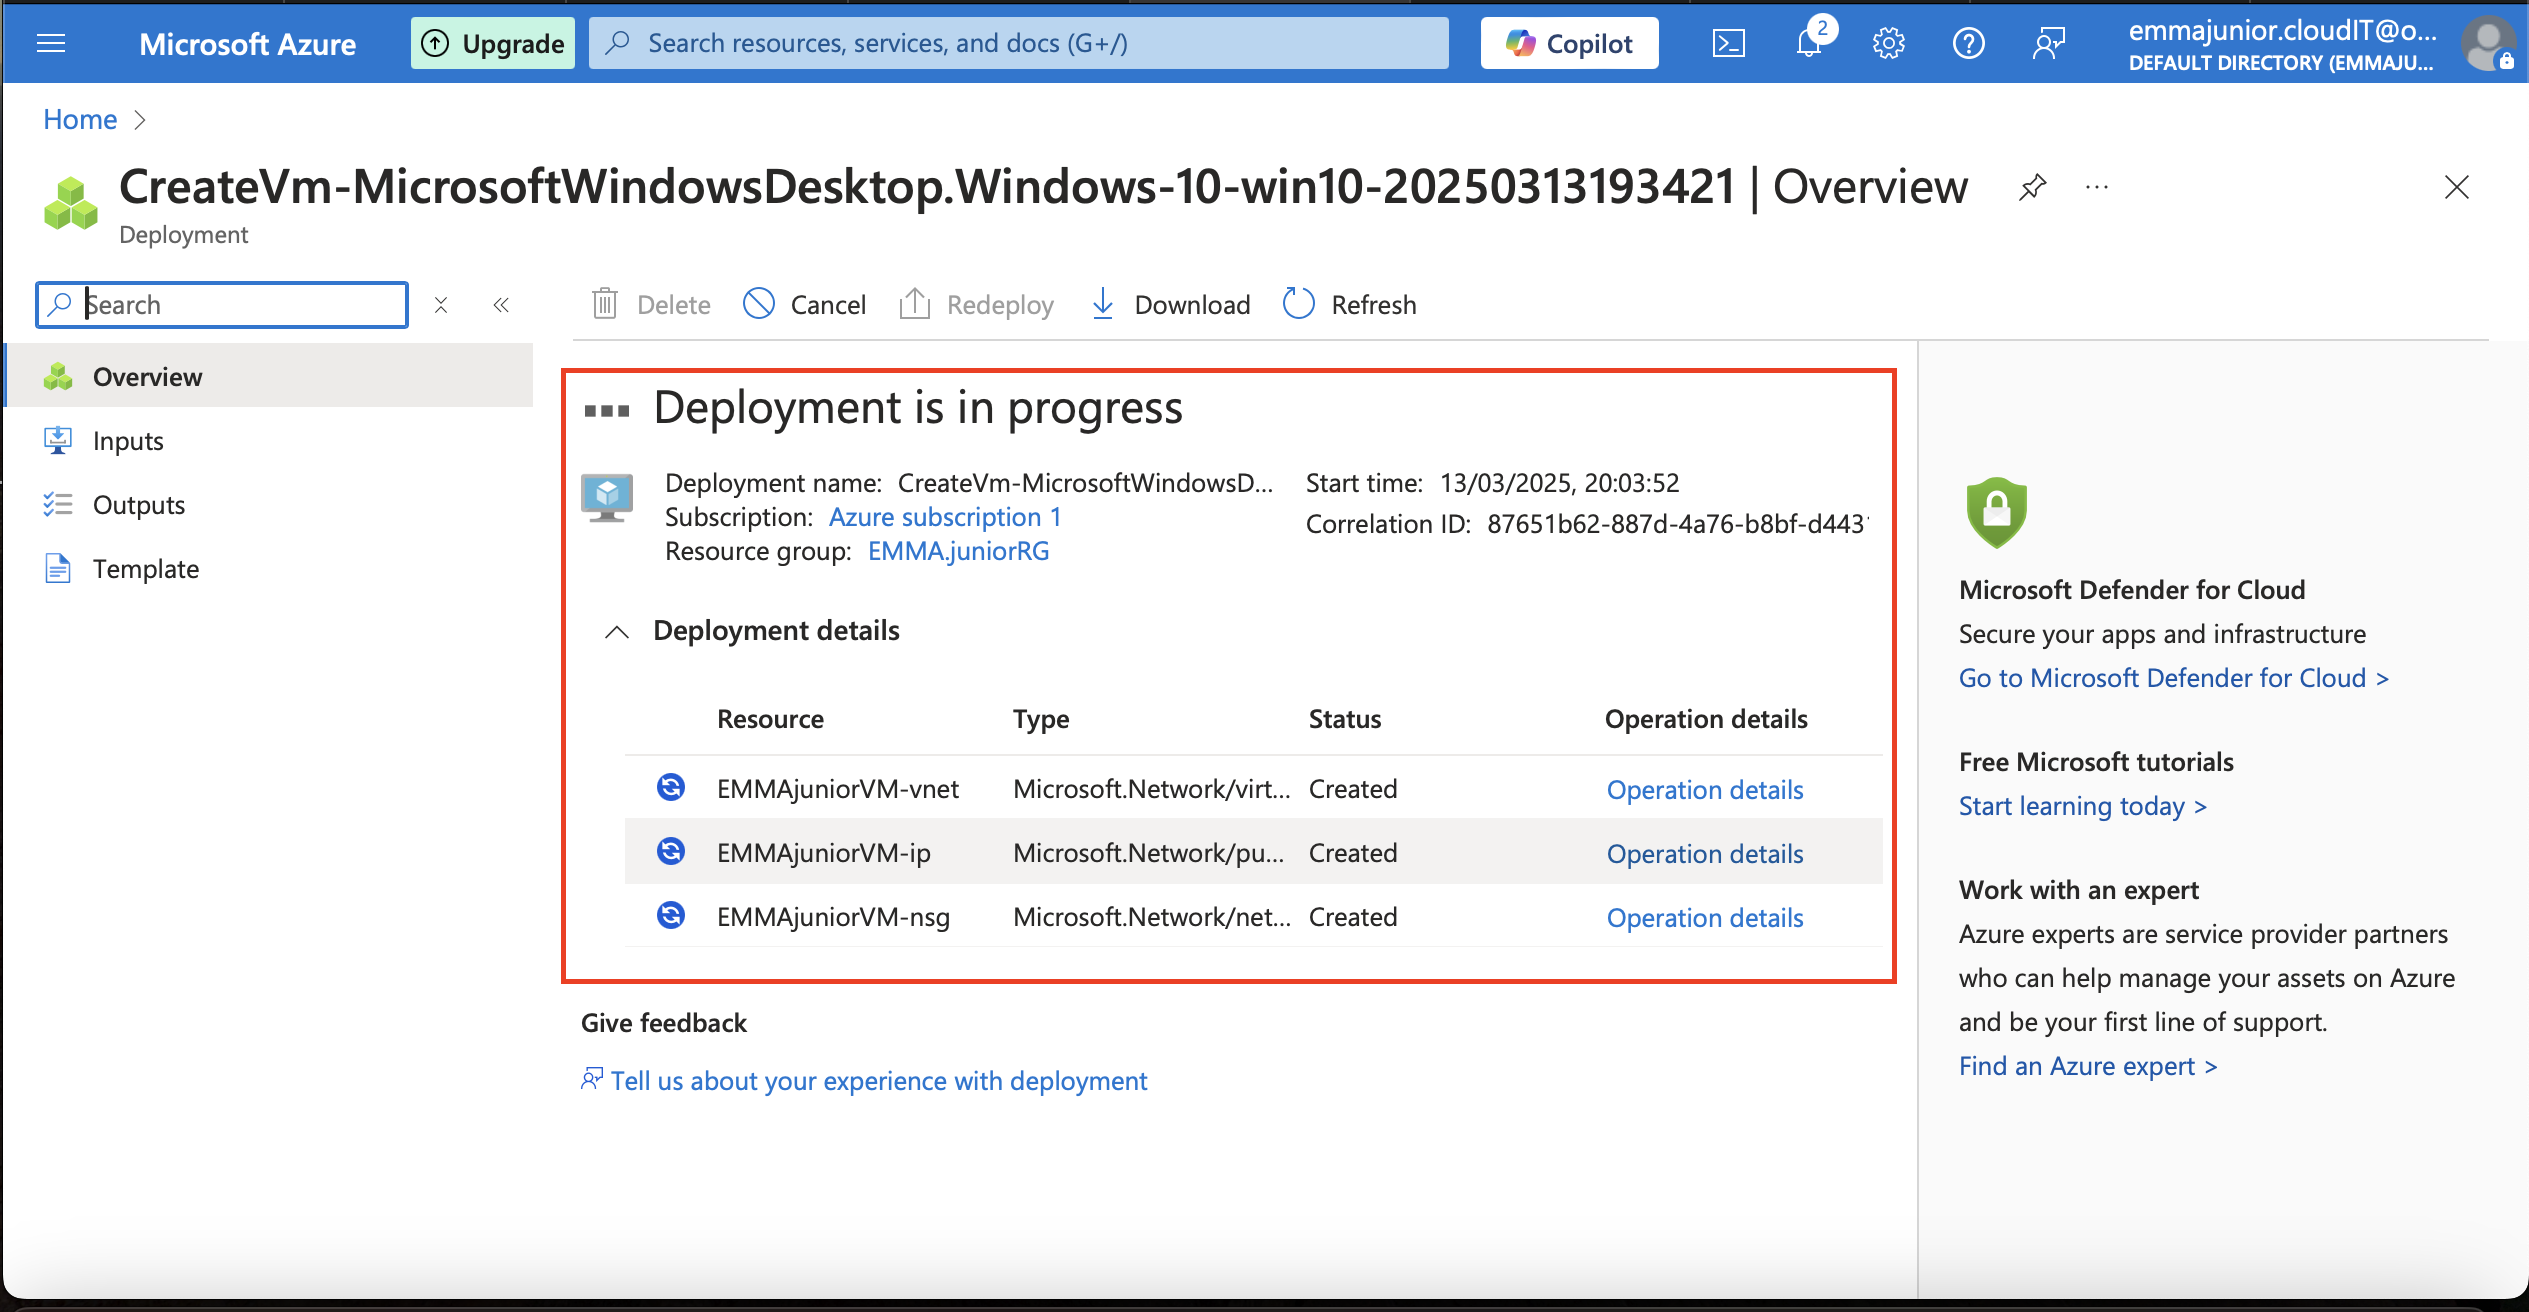Open notifications bell
Viewport: 2529px width, 1312px height.
point(1809,43)
